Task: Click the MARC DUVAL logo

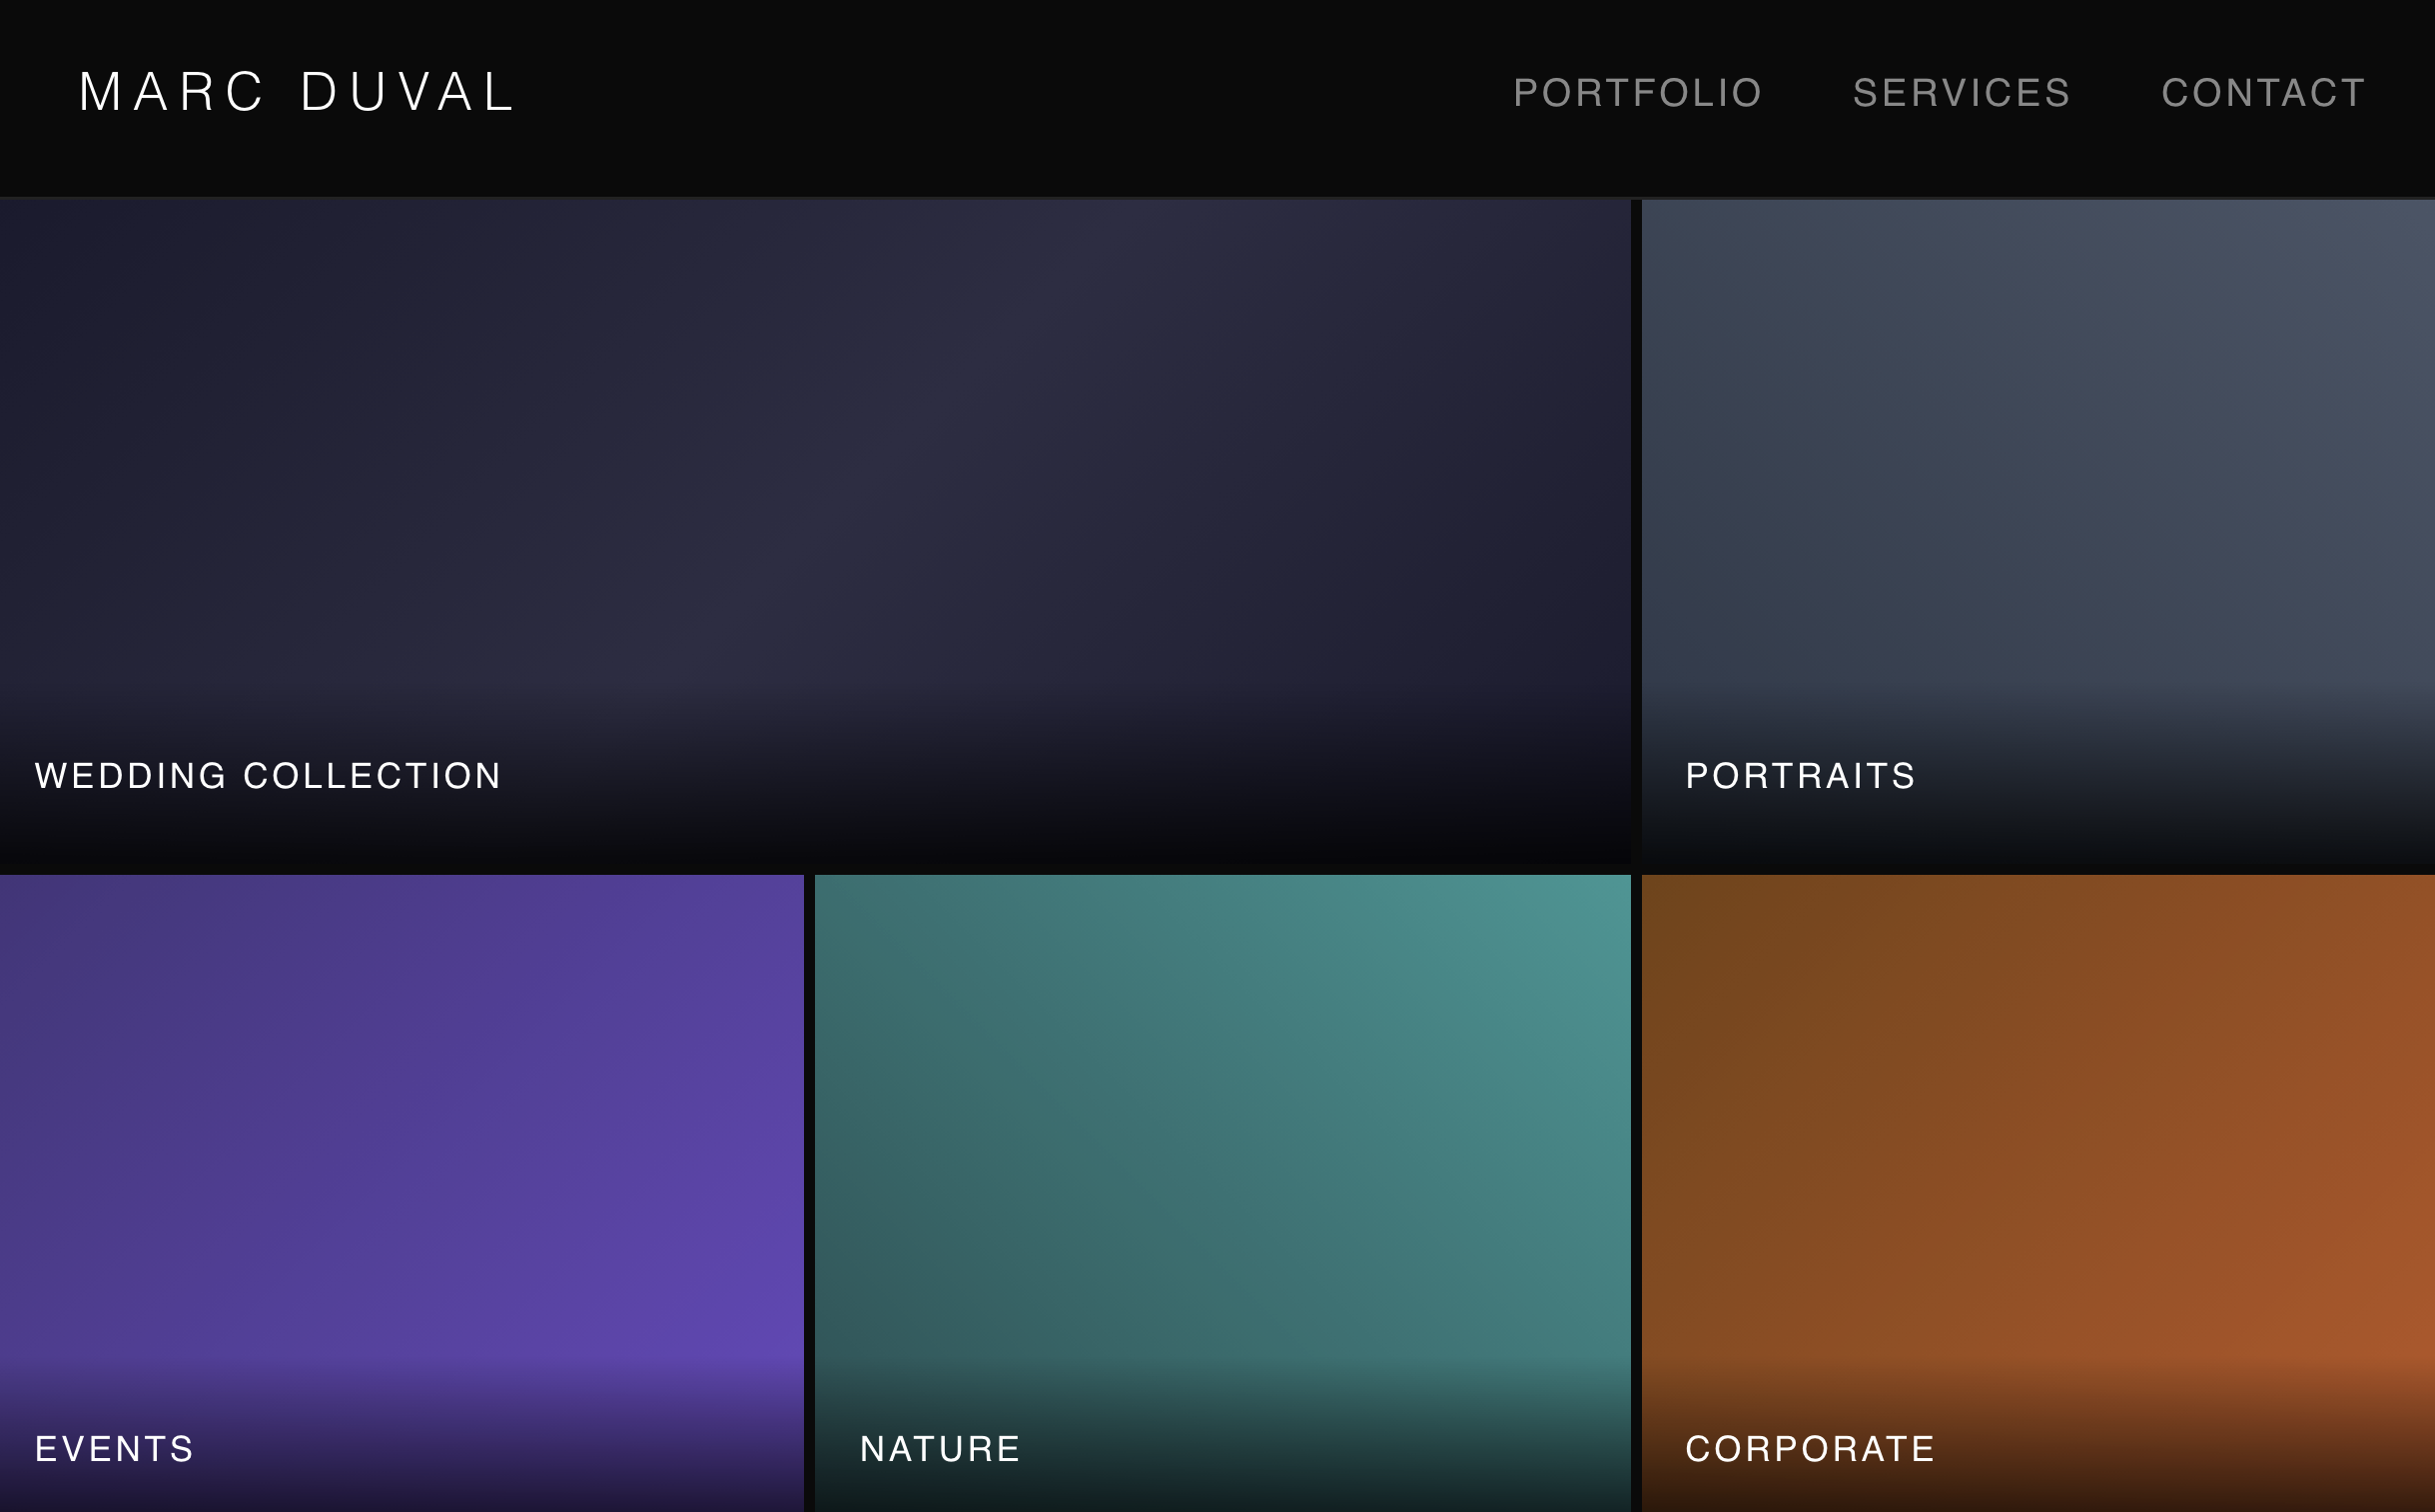Action: (x=297, y=92)
